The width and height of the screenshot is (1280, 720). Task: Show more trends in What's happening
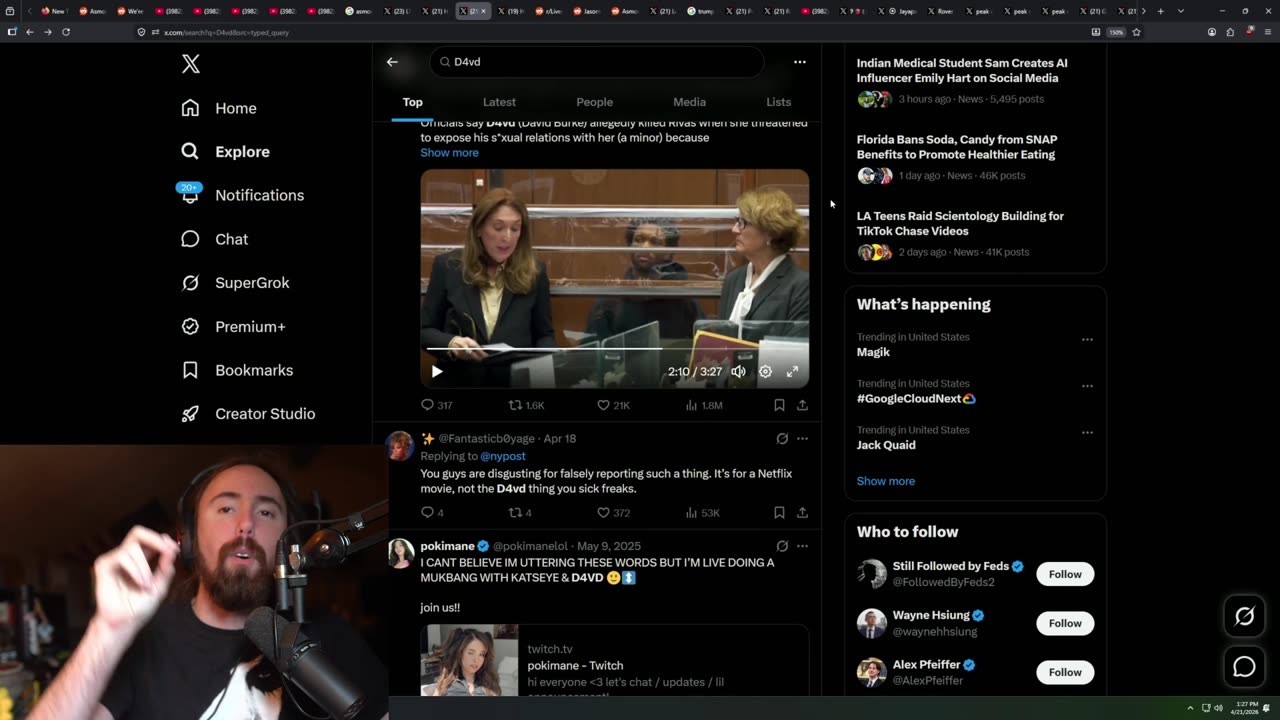click(x=886, y=481)
